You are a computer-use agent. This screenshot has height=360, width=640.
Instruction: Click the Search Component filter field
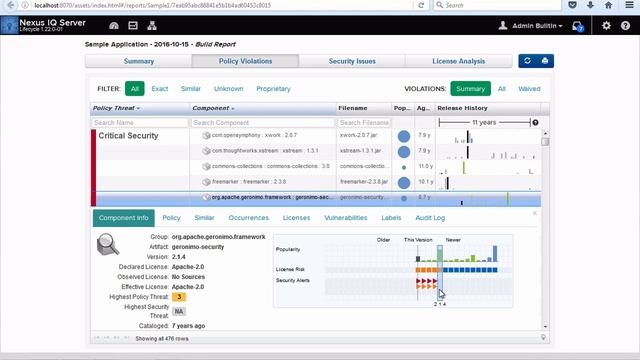262,122
